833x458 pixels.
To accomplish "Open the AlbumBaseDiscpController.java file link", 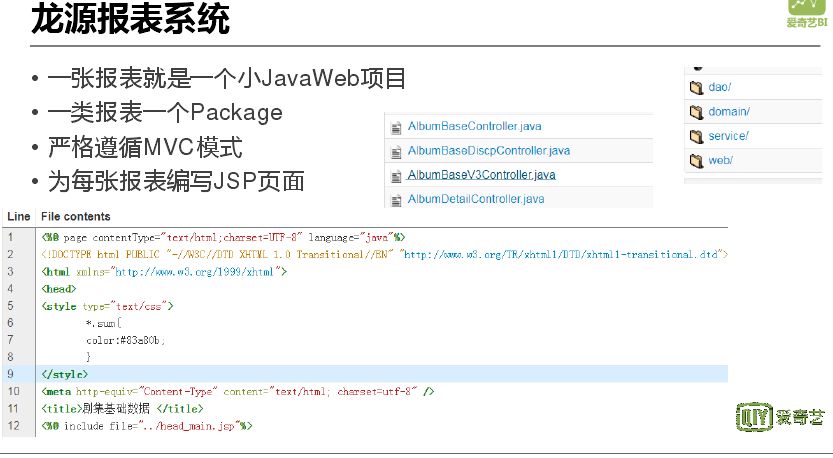I will (x=489, y=151).
